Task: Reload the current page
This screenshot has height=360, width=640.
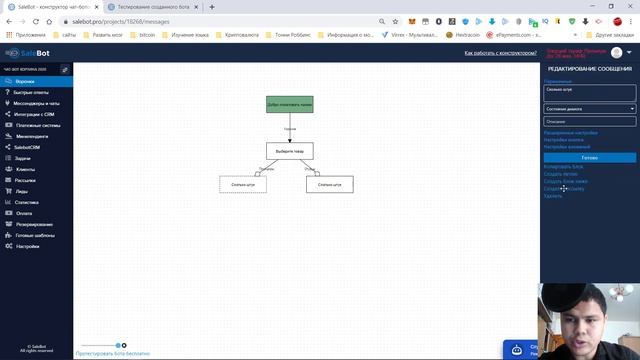Action: coord(36,22)
